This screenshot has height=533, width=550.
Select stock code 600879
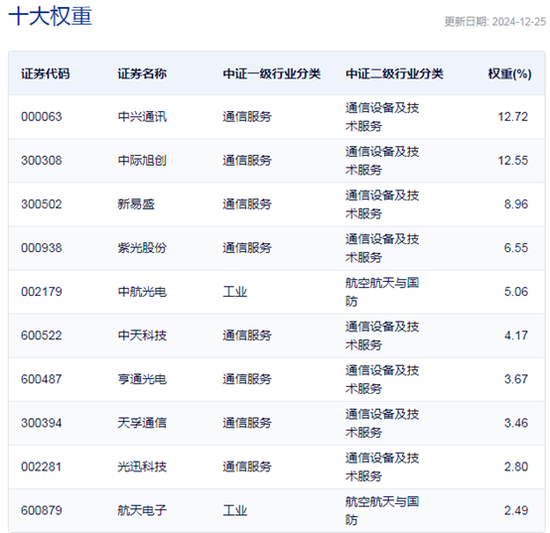point(41,511)
